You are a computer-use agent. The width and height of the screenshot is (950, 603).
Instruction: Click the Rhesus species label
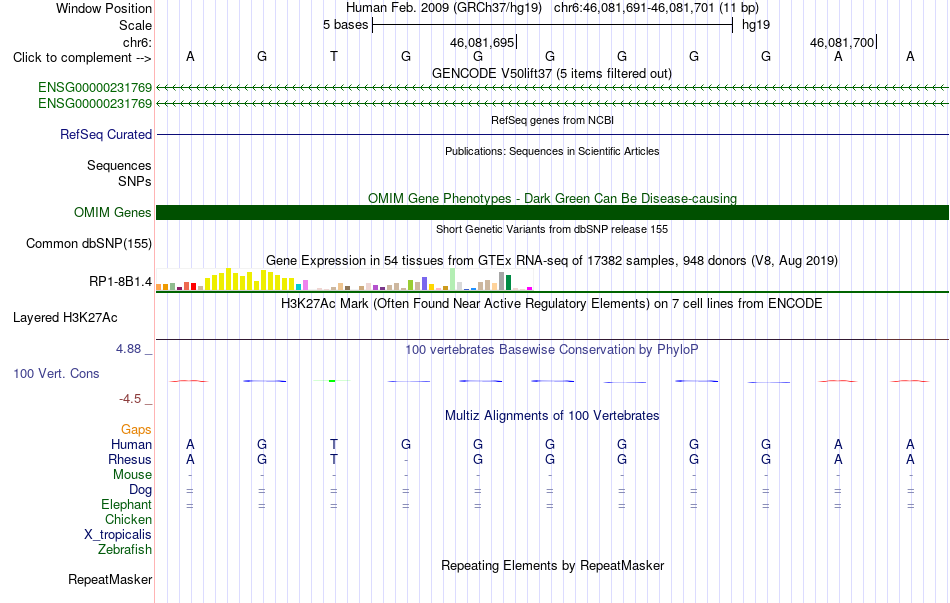(130, 459)
